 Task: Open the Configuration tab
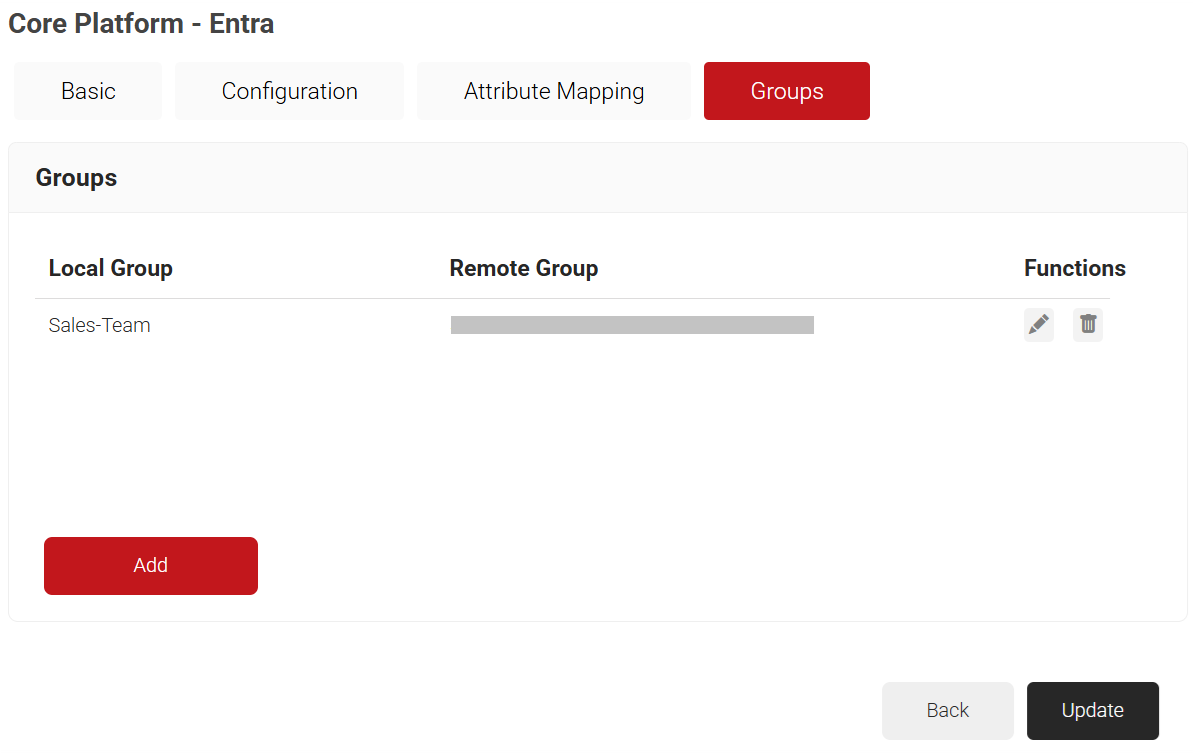tap(289, 91)
